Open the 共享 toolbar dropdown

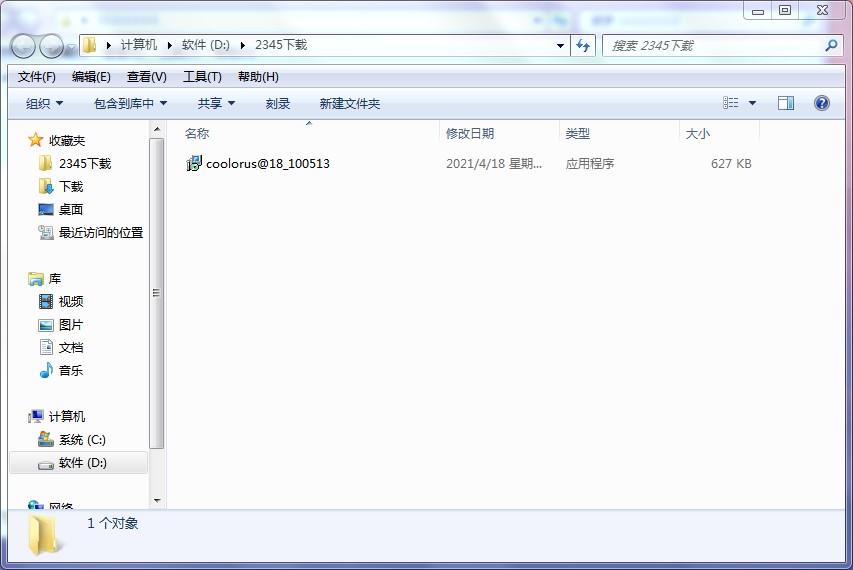(x=216, y=103)
